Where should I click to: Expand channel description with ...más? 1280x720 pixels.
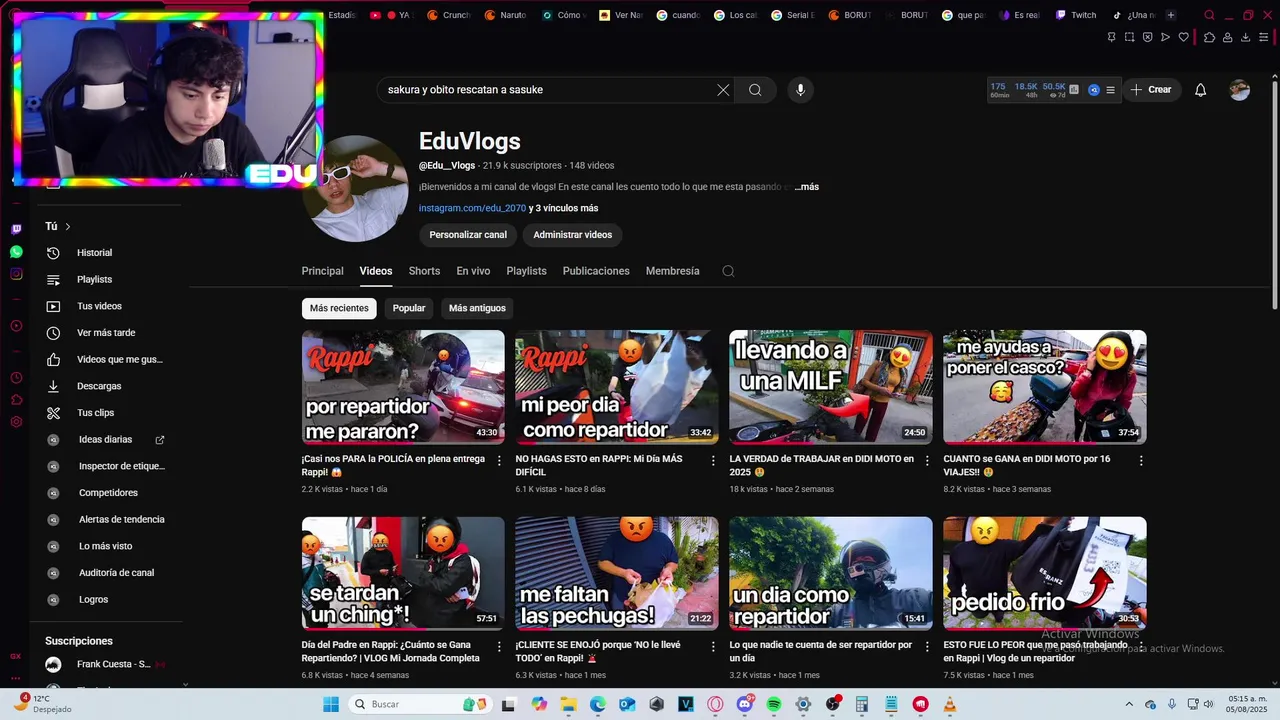coord(806,187)
